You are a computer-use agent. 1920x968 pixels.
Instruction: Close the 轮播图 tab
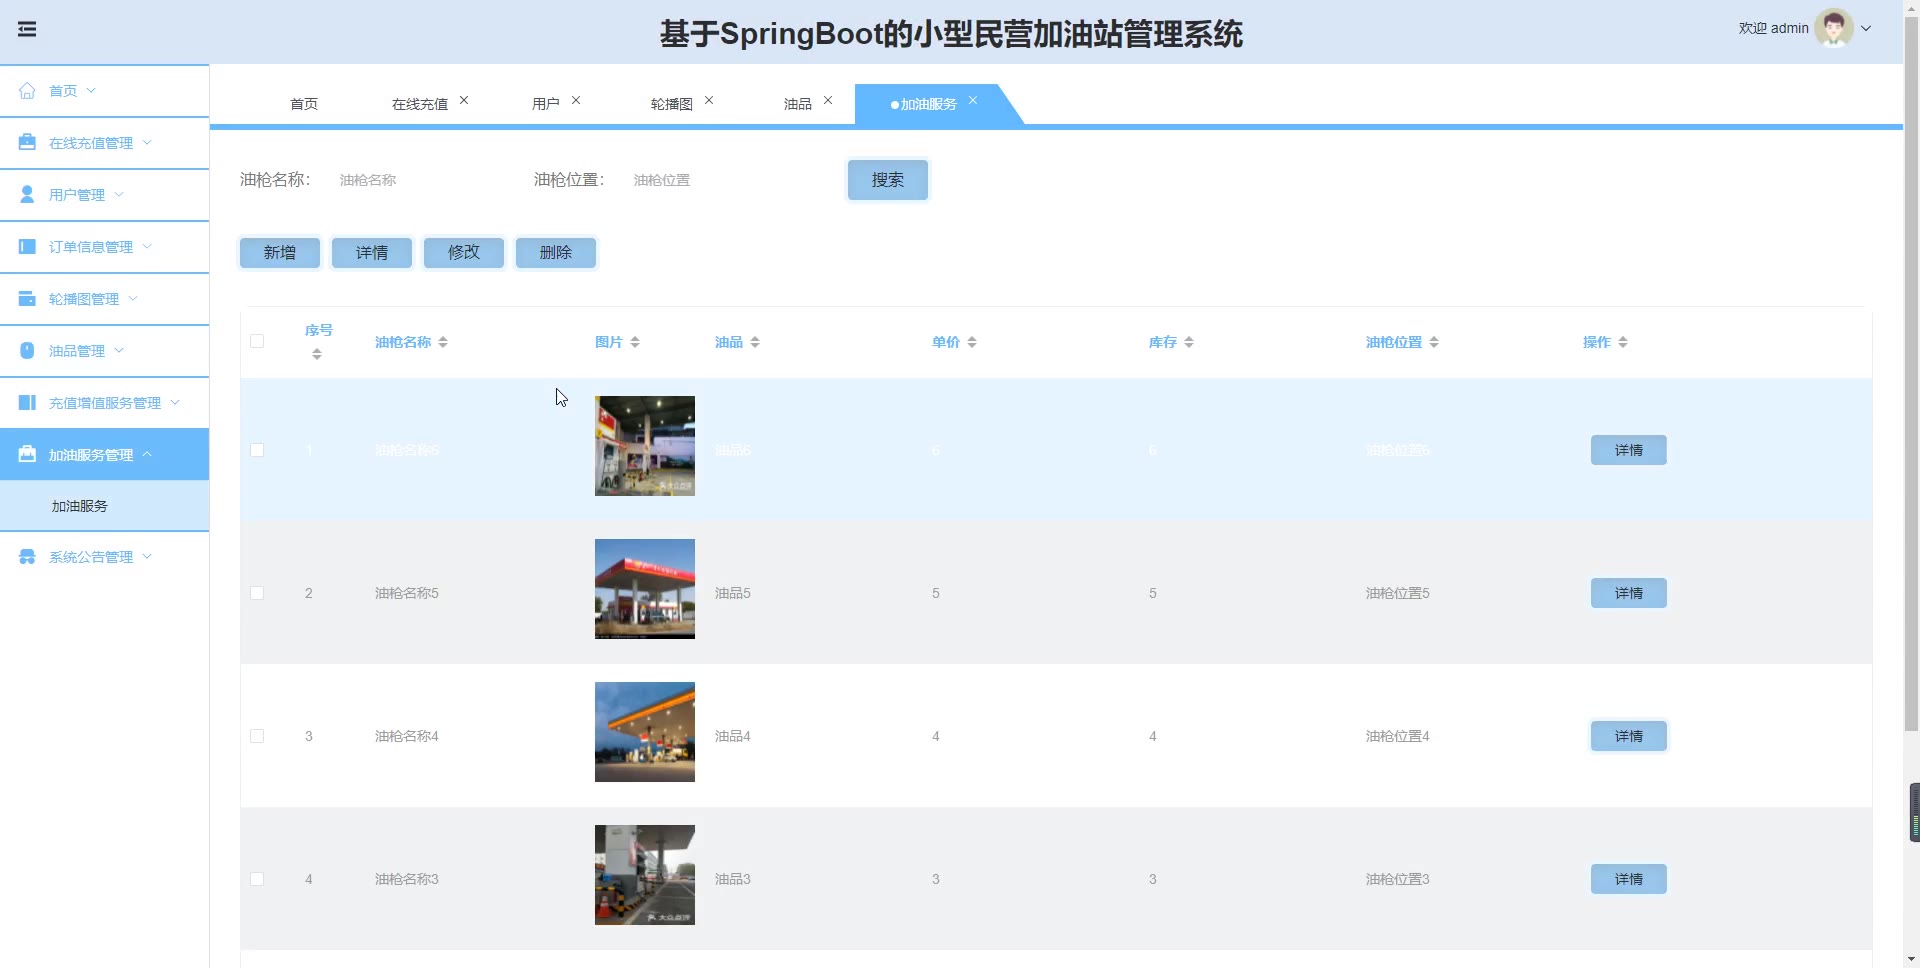pyautogui.click(x=709, y=101)
